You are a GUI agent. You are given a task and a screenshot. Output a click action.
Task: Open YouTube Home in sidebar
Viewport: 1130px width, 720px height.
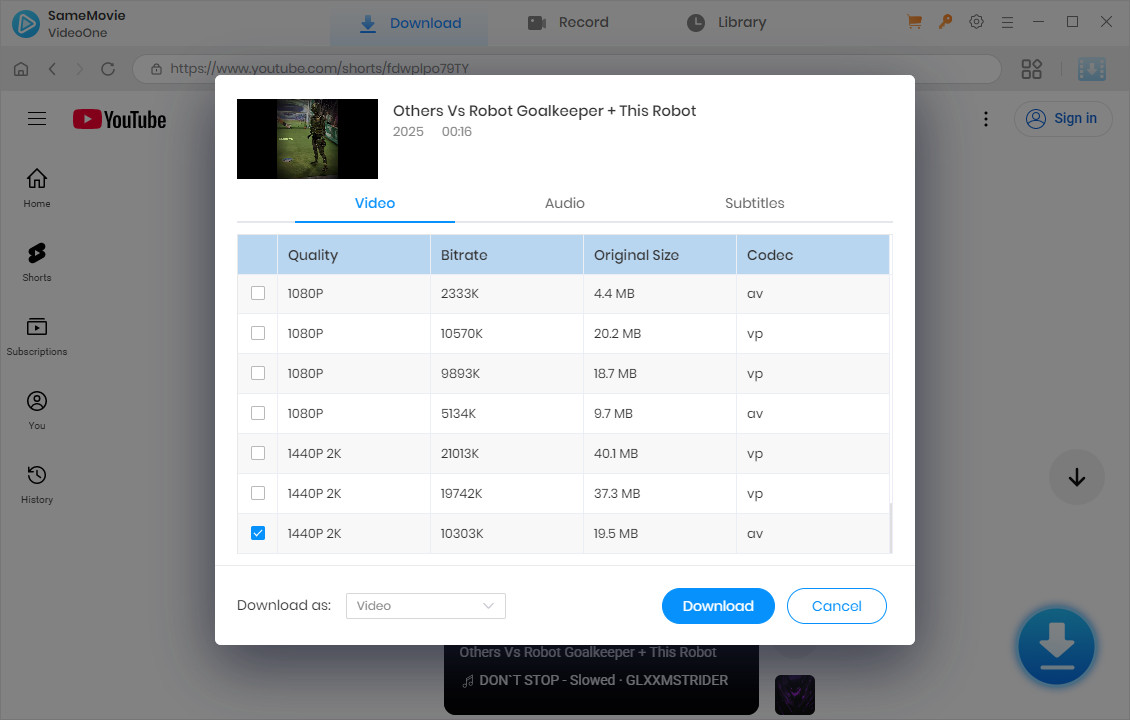coord(37,188)
